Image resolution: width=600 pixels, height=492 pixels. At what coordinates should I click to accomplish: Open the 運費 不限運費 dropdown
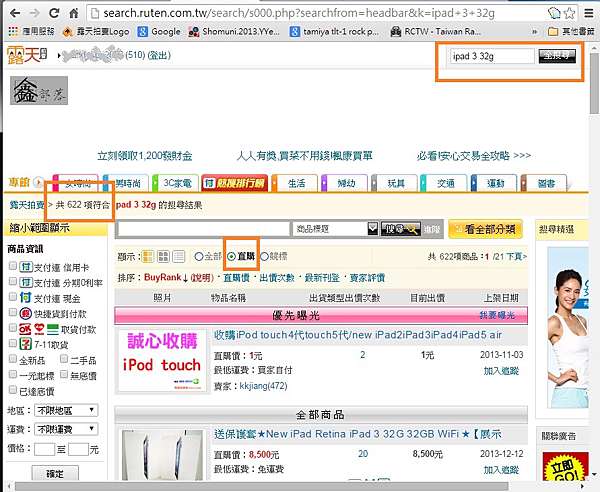(66, 429)
